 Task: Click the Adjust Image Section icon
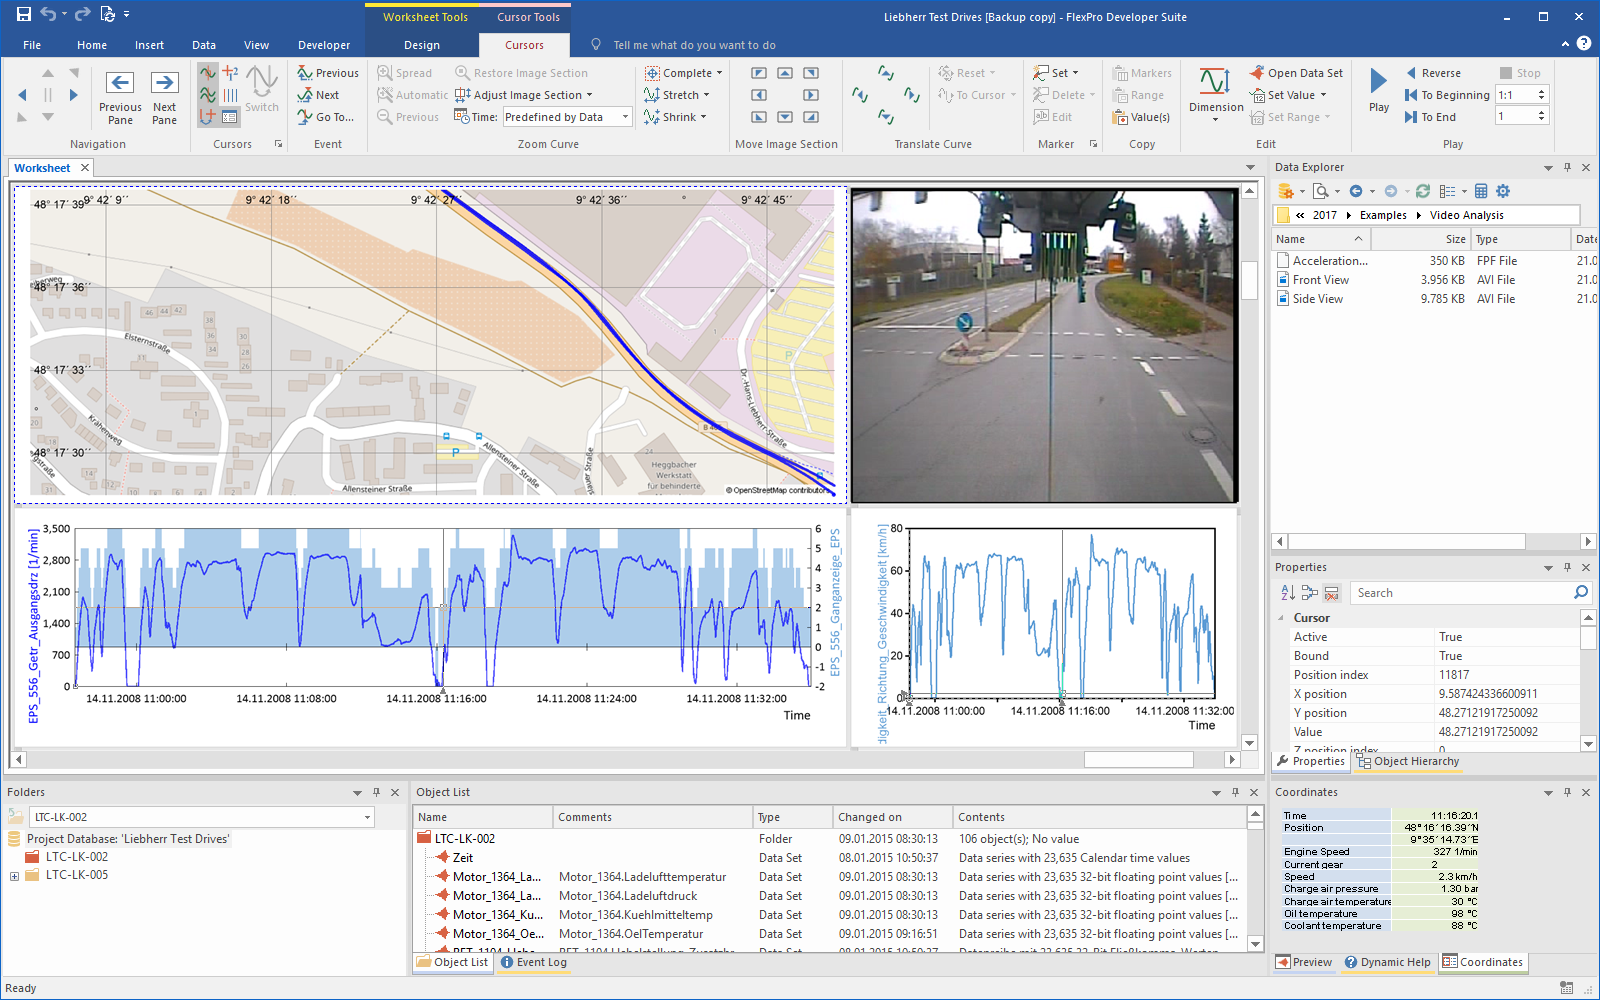[461, 94]
